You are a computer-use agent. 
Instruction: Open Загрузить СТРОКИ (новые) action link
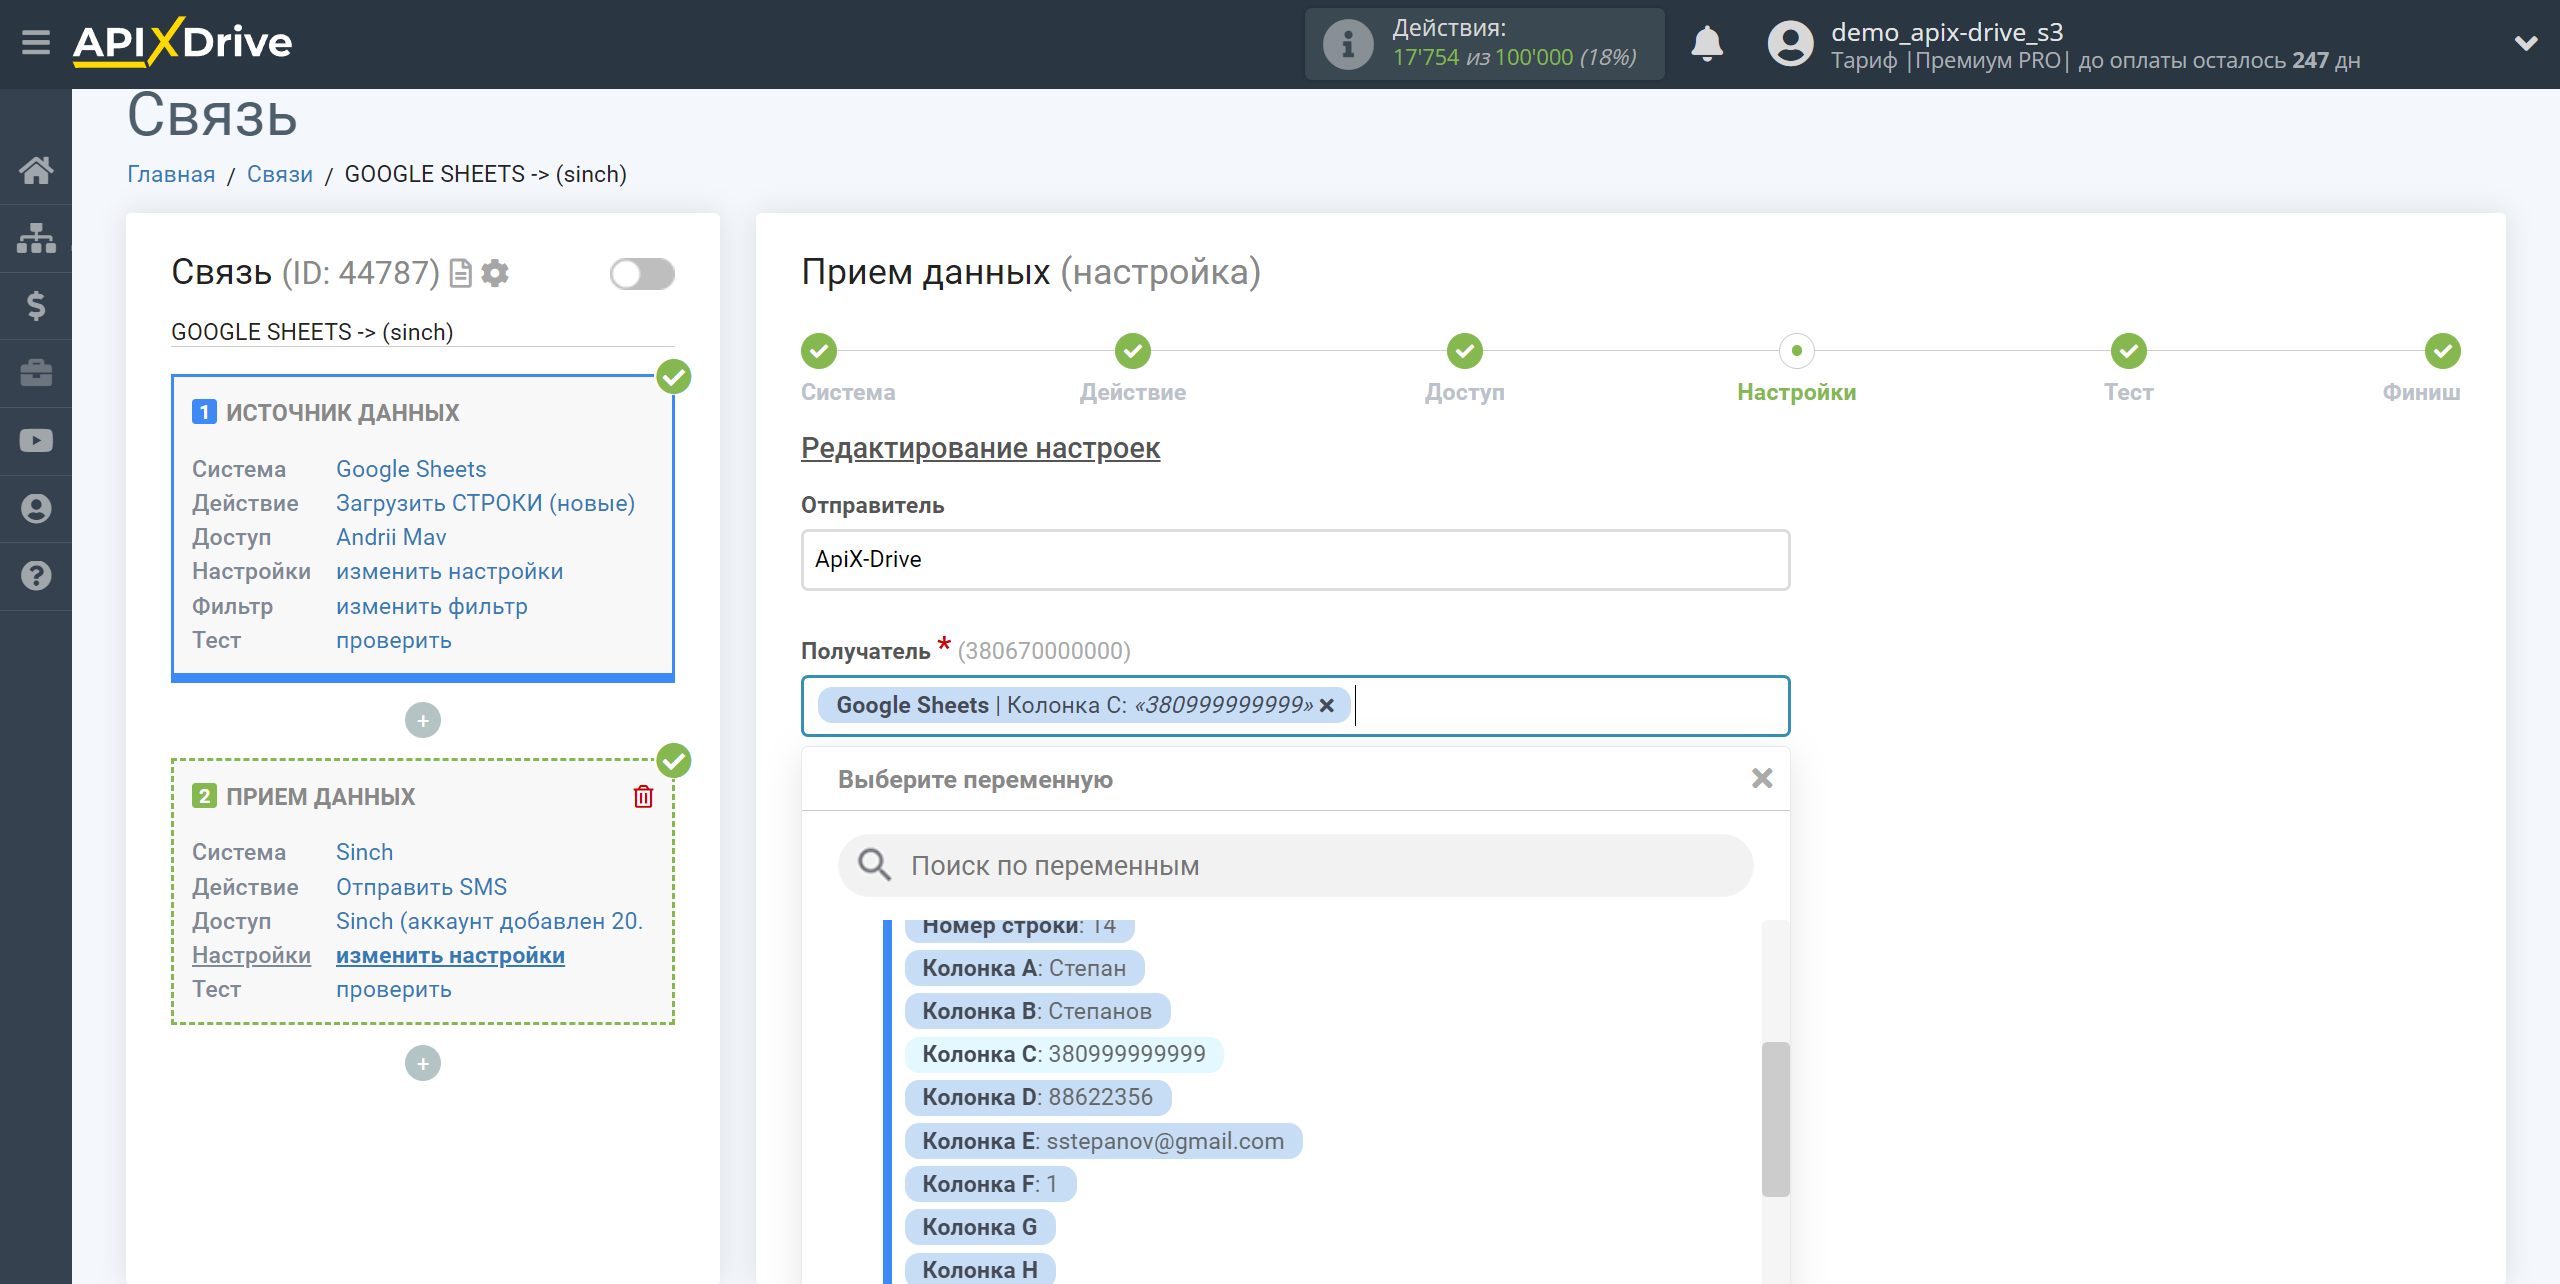click(x=485, y=503)
